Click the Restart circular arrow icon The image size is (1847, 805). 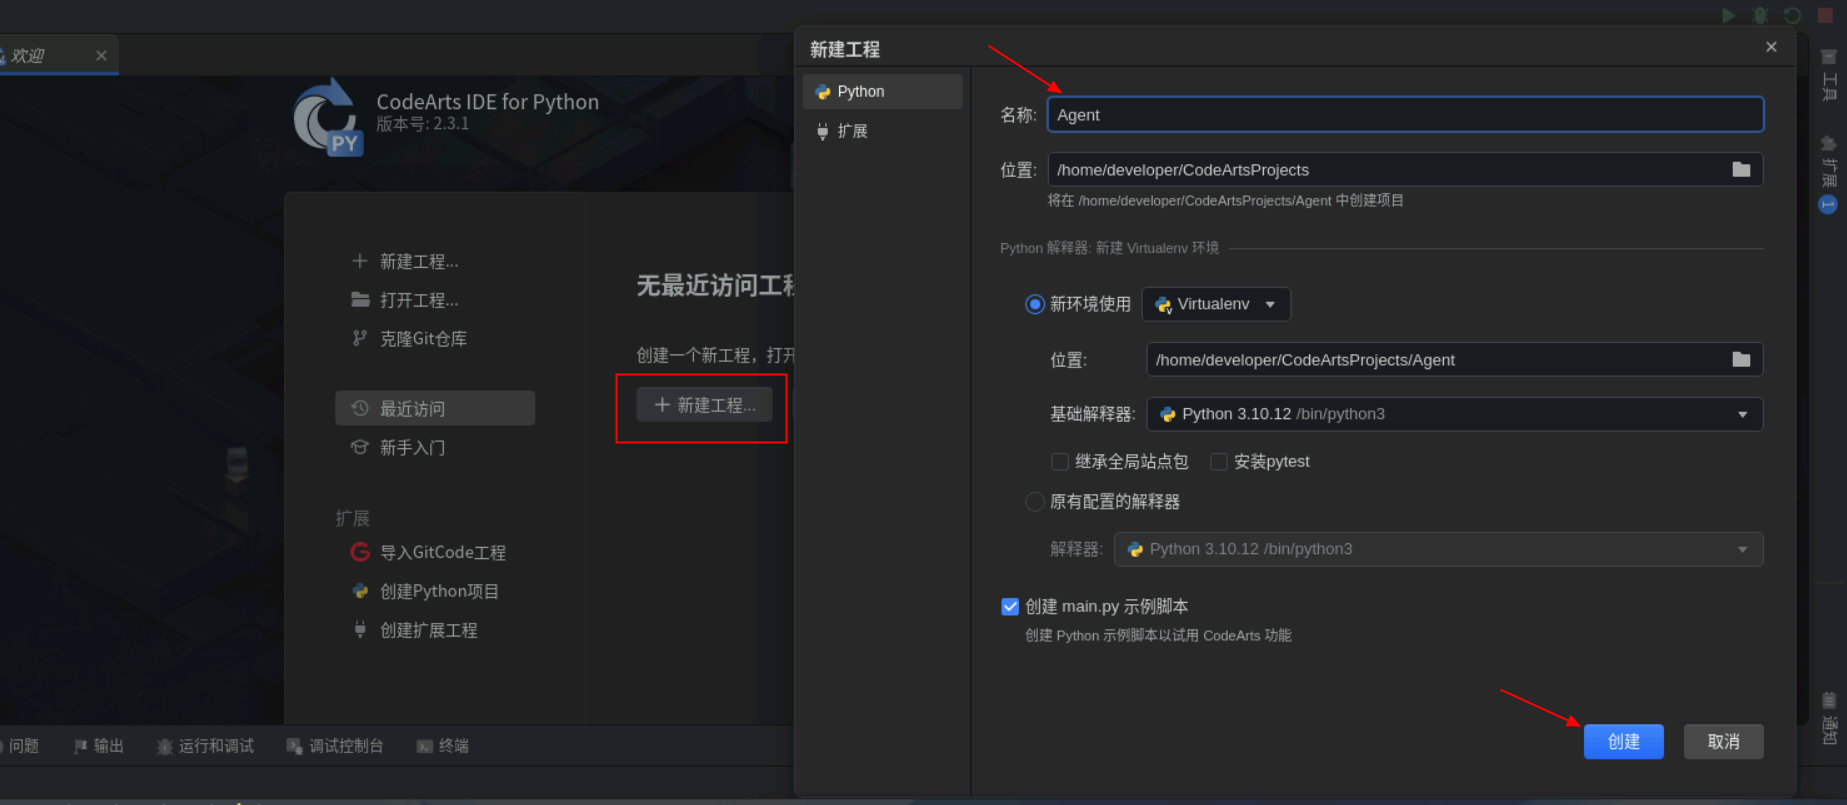[1793, 15]
